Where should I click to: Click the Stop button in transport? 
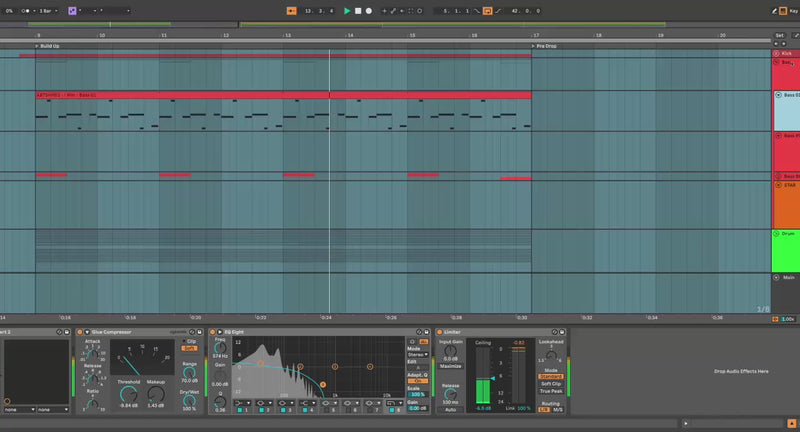coord(358,10)
